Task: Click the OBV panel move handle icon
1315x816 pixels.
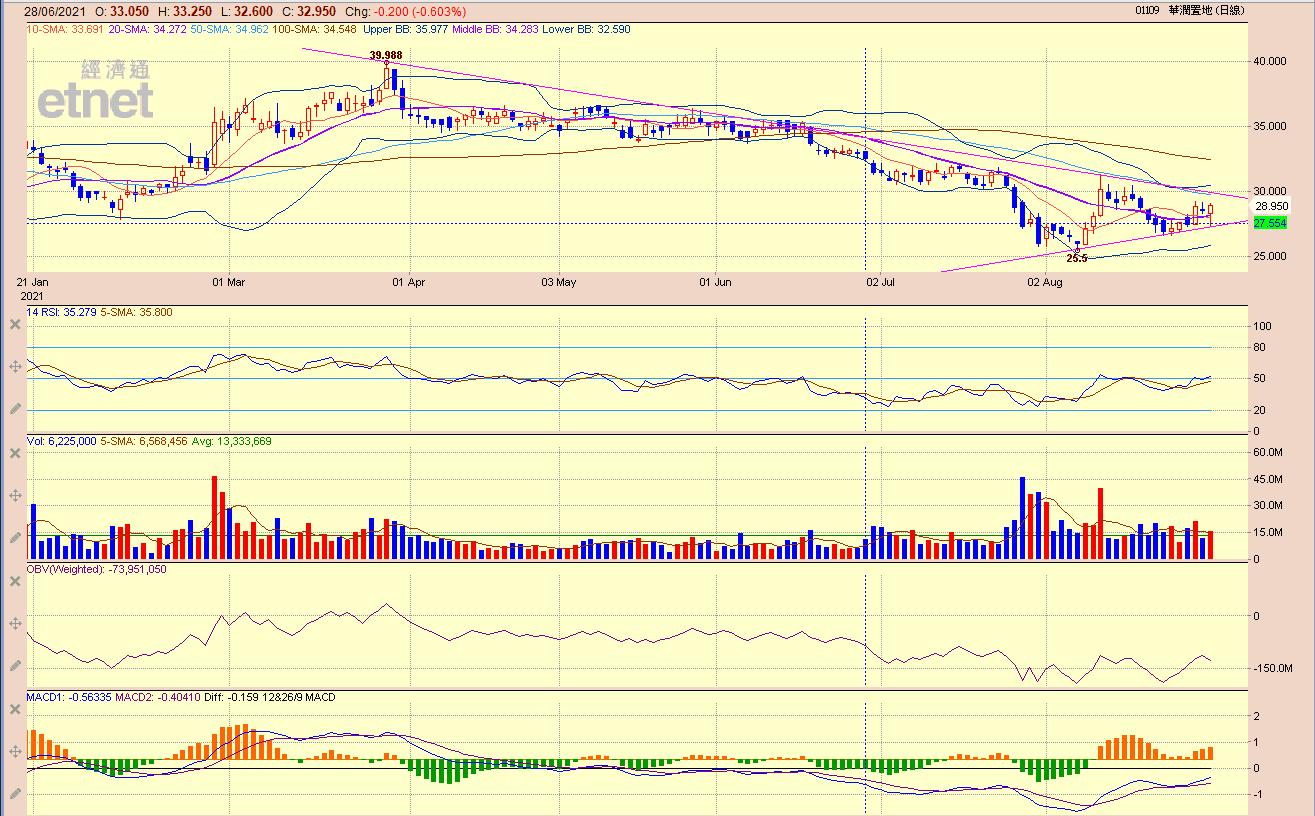Action: [x=15, y=623]
